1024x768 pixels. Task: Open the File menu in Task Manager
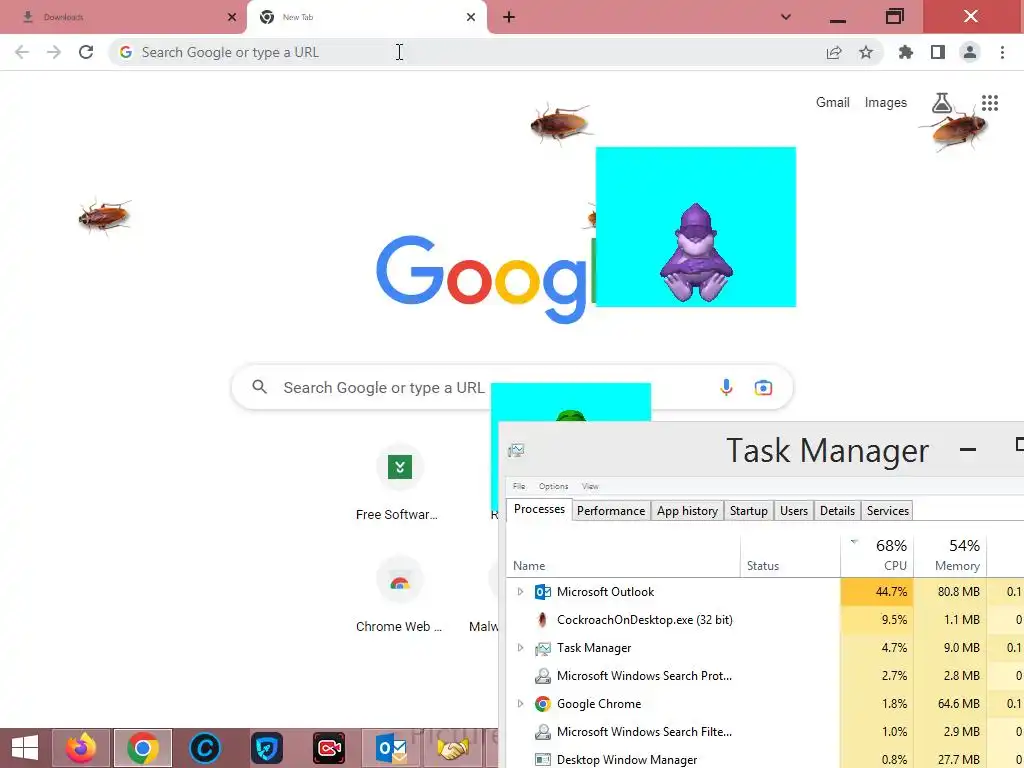pyautogui.click(x=519, y=486)
